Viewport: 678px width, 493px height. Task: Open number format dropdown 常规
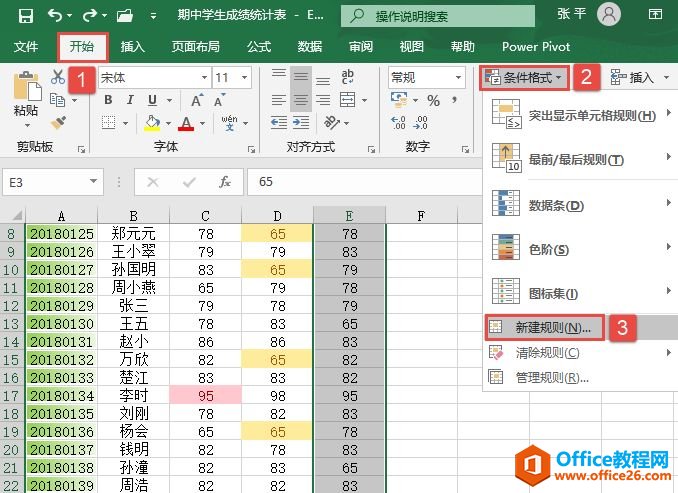click(x=458, y=77)
